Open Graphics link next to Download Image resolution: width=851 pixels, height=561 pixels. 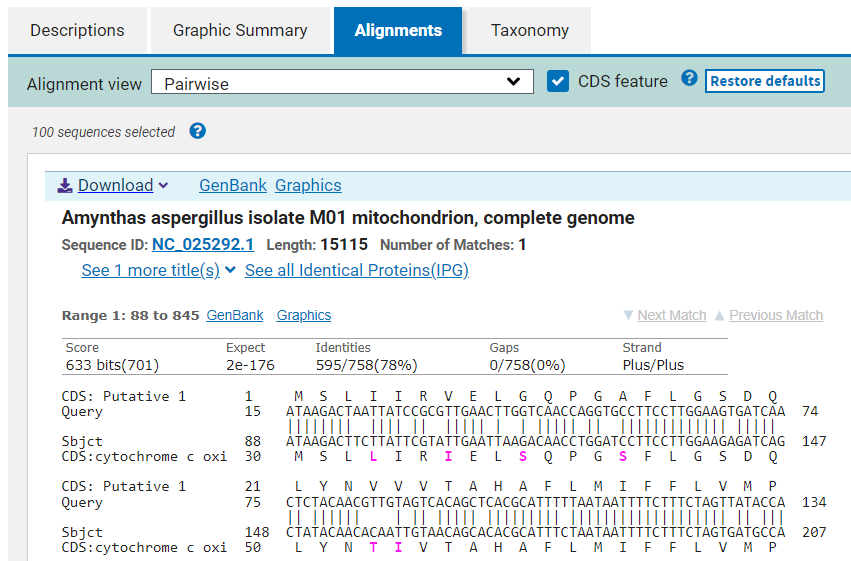pyautogui.click(x=308, y=185)
